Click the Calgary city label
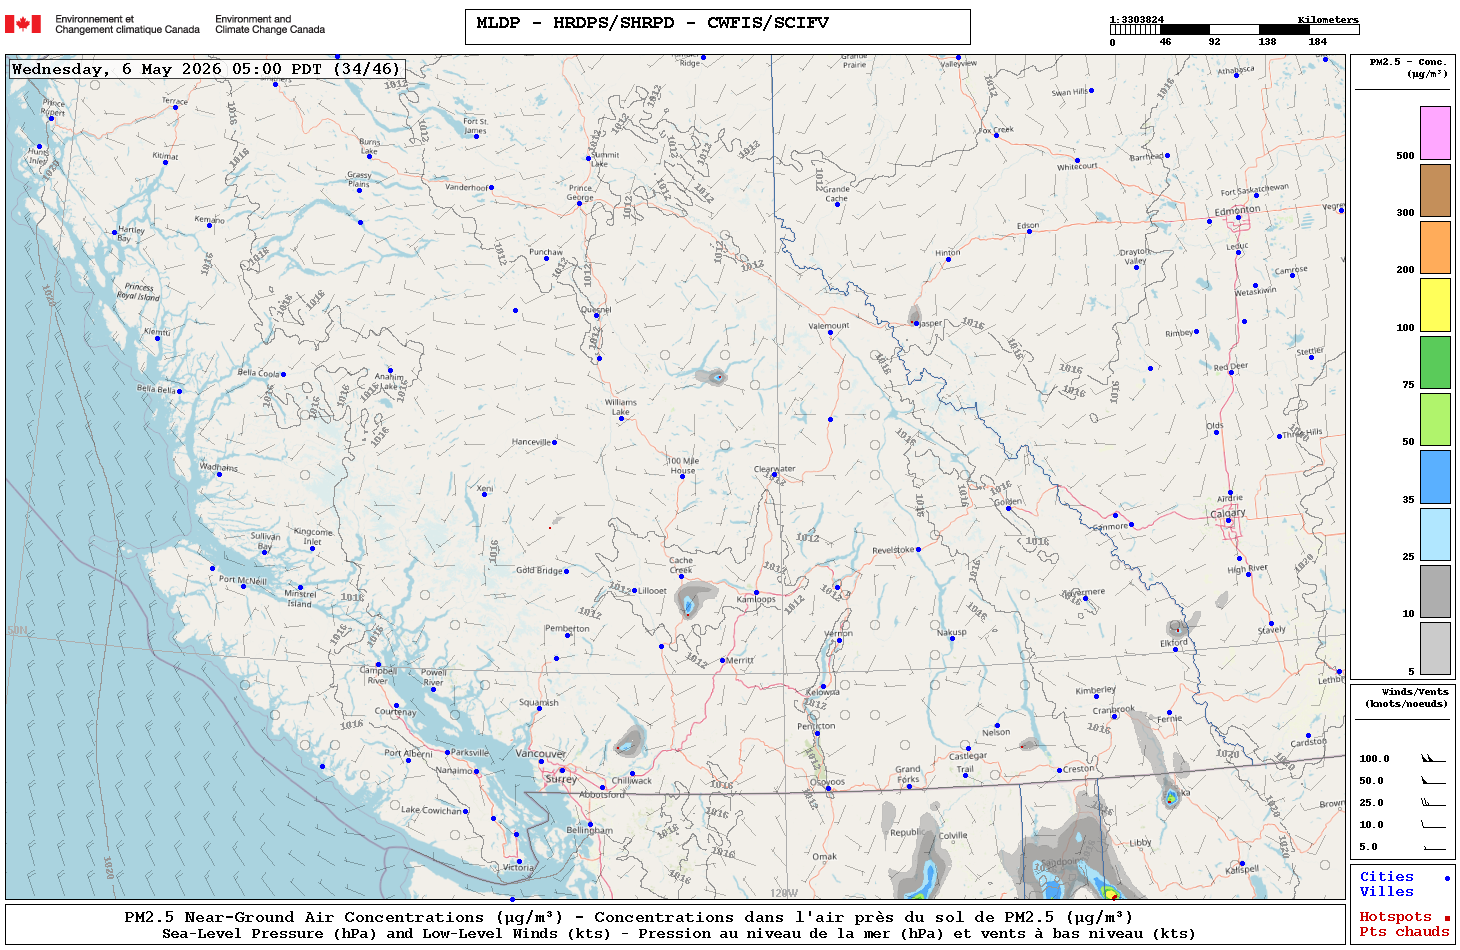 tap(1228, 513)
